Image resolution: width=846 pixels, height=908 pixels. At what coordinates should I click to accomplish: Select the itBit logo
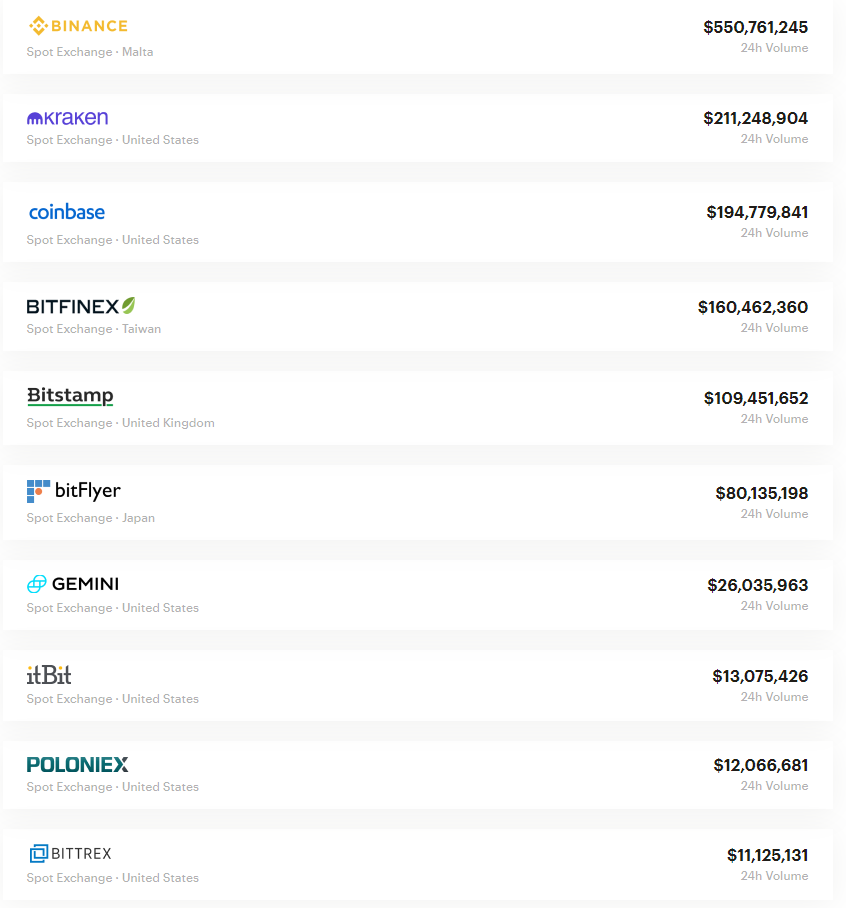(49, 675)
